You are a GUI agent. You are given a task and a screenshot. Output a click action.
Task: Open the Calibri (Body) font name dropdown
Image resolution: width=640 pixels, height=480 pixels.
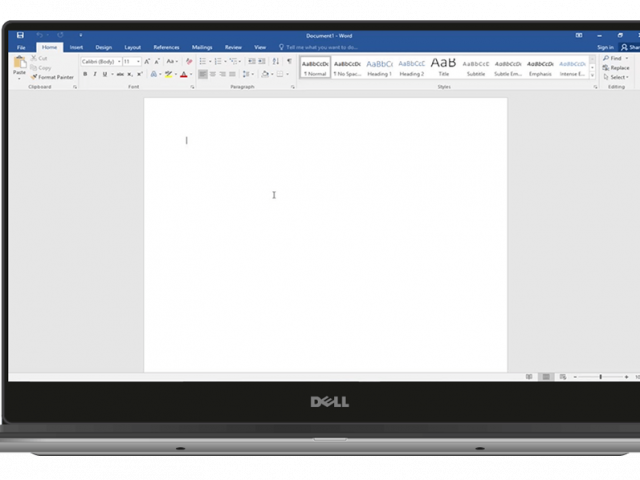point(99,61)
